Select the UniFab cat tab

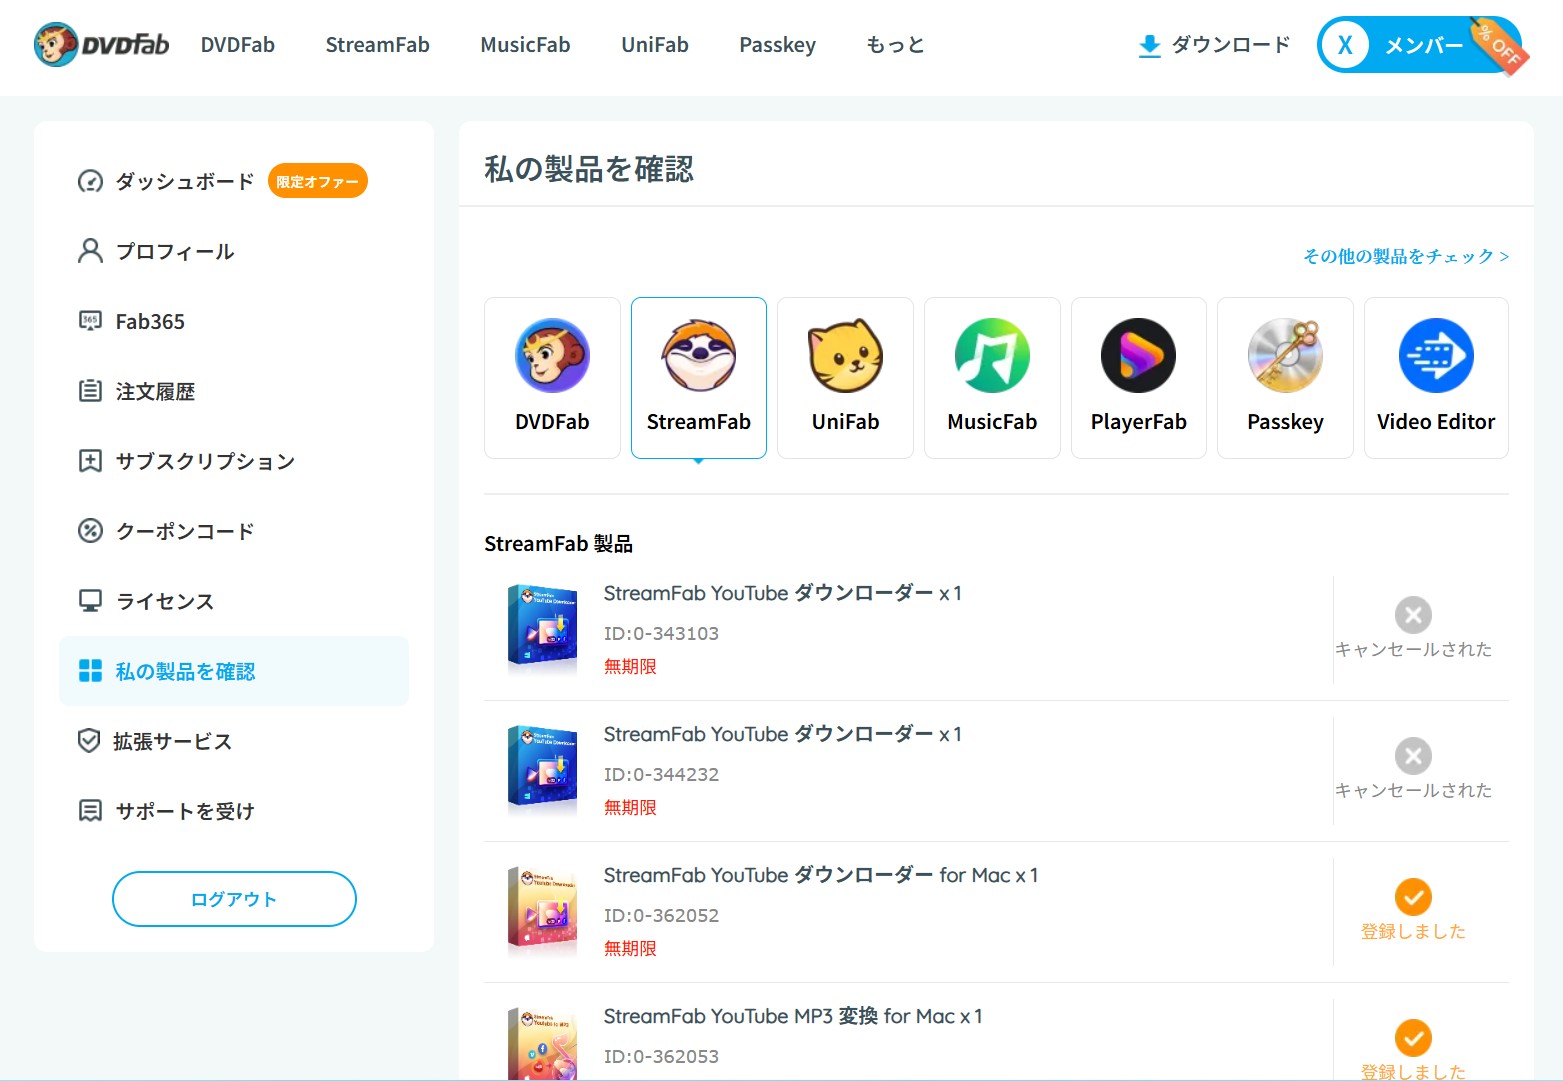845,378
